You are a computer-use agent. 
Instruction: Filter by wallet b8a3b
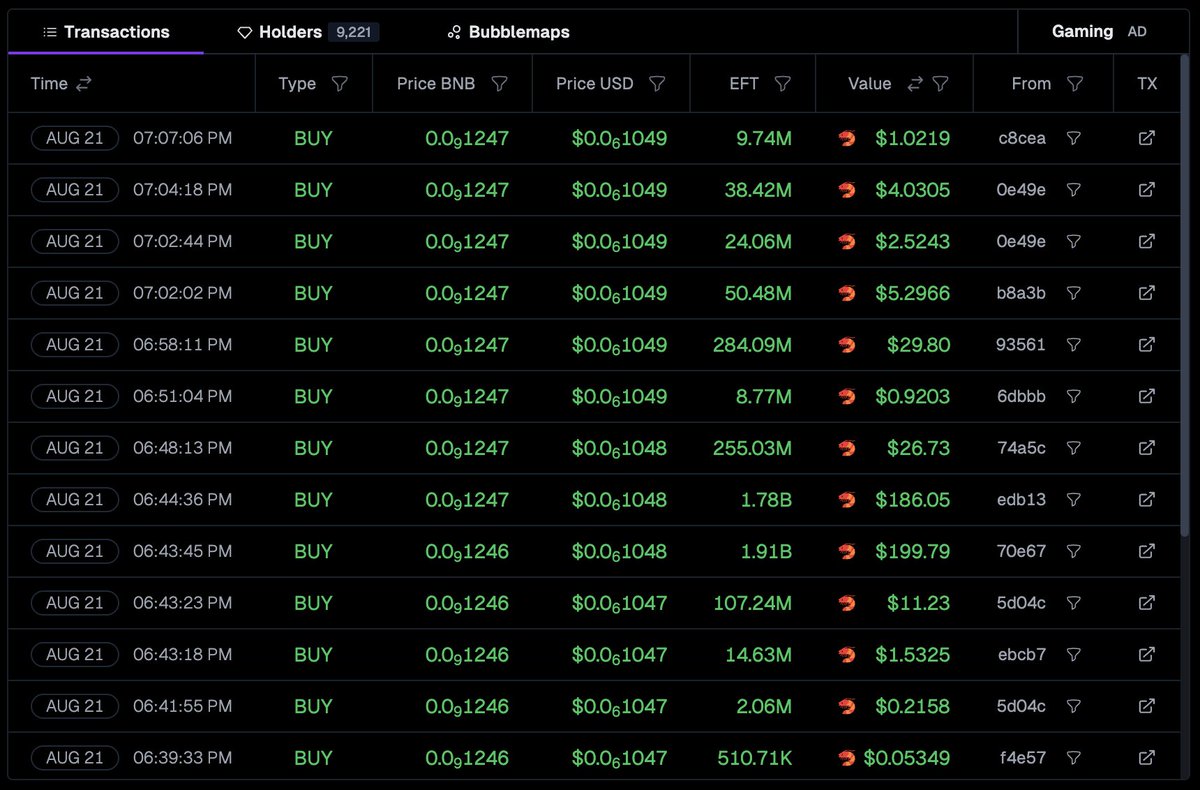tap(1073, 293)
